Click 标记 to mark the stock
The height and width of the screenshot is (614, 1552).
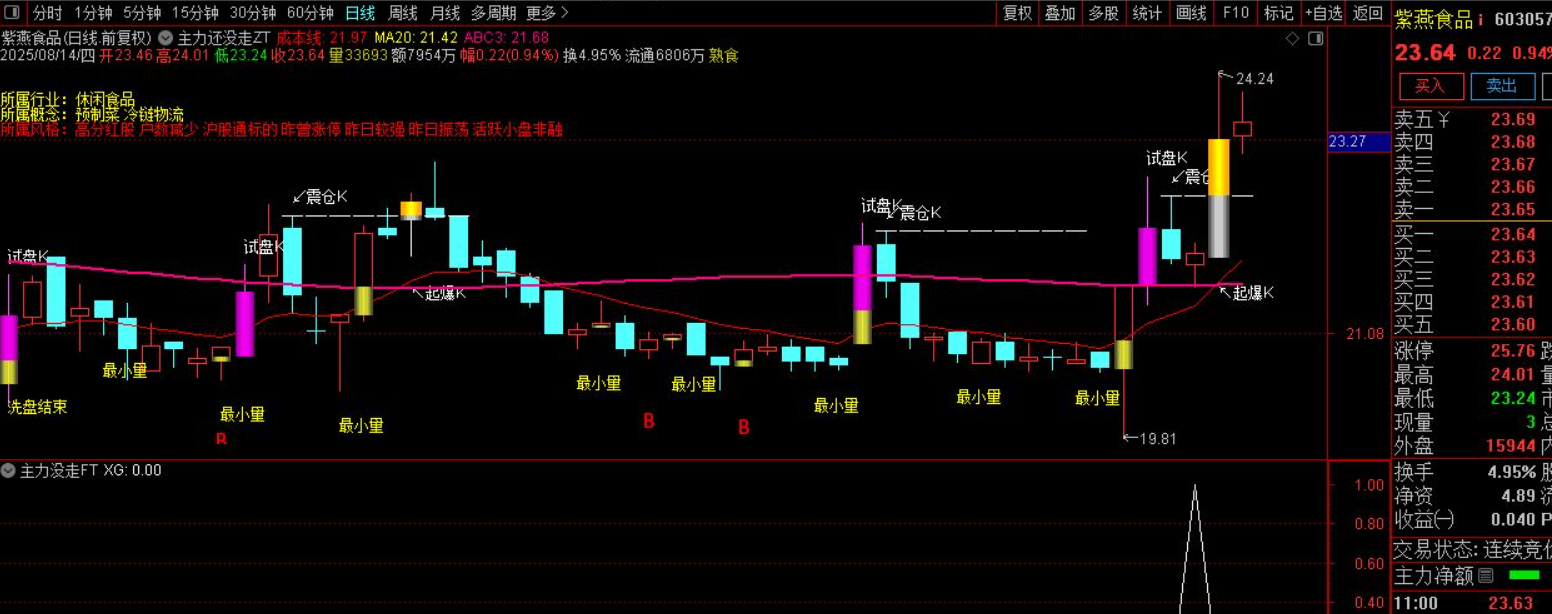(1278, 13)
